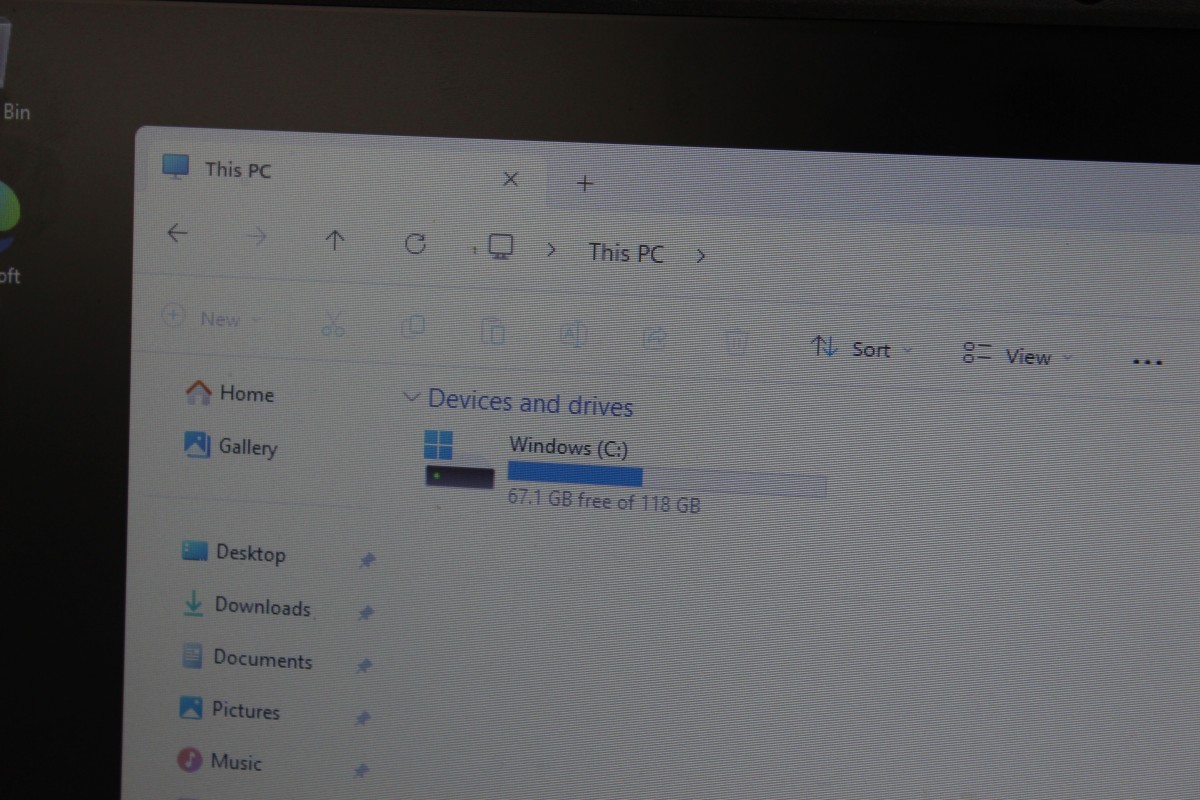This screenshot has width=1200, height=800.
Task: Open Gallery in the sidebar
Action: point(231,446)
